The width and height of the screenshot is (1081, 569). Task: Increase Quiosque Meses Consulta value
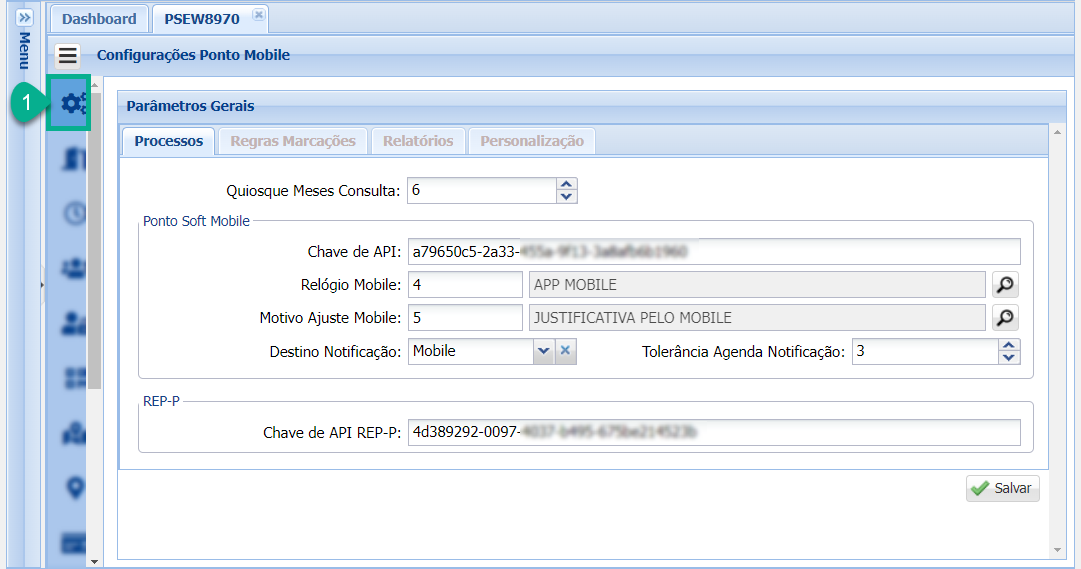[x=567, y=184]
